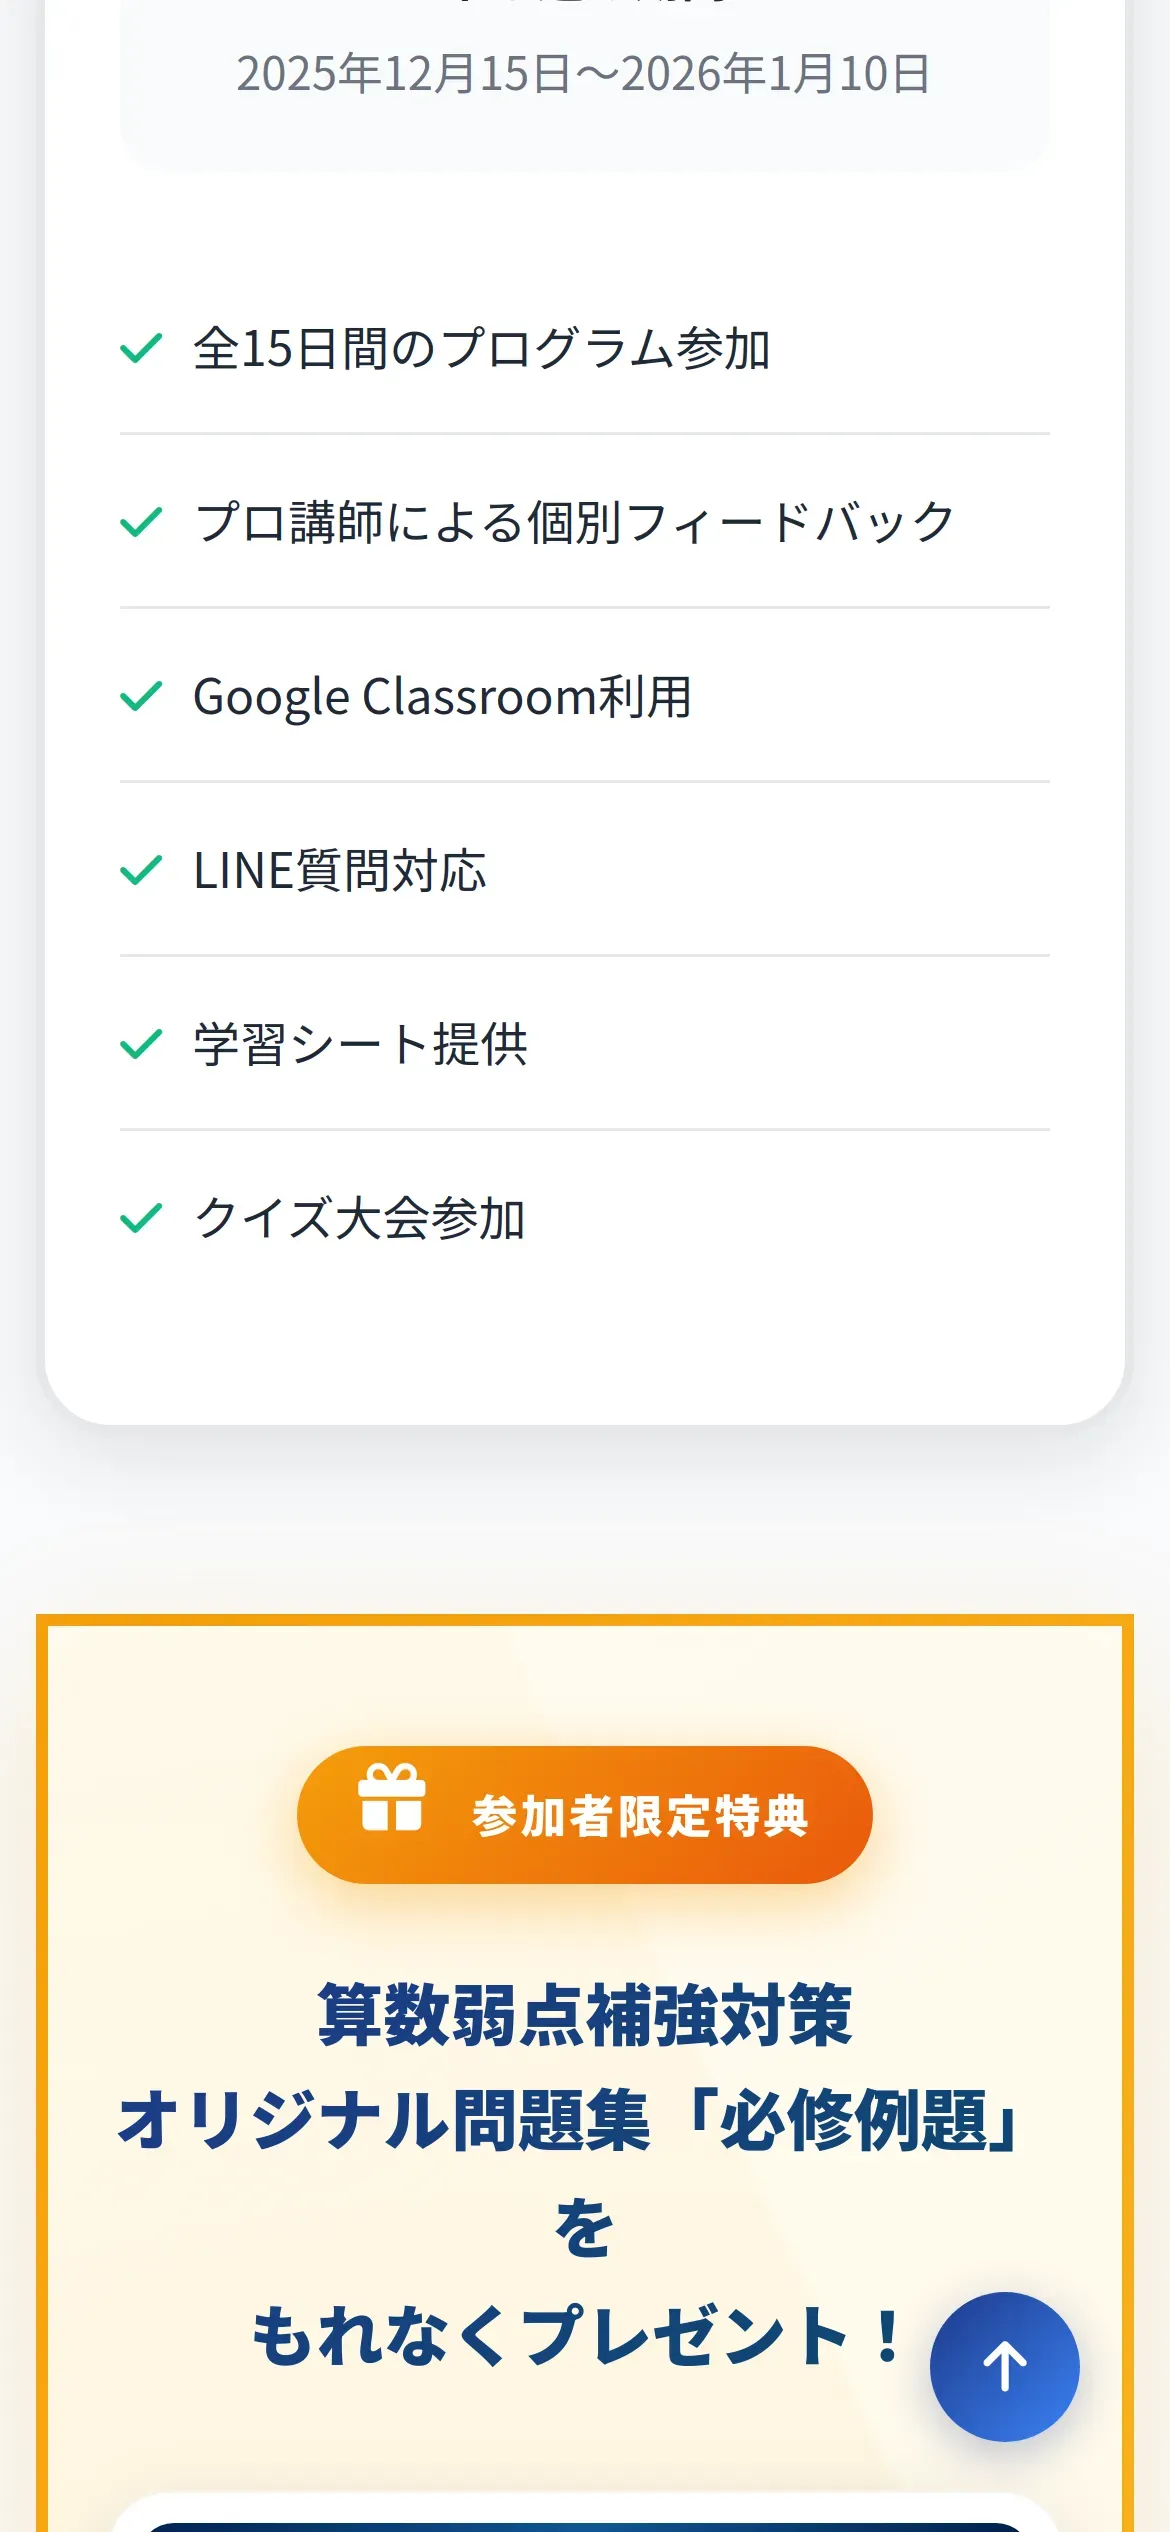Click the checkmark beside クイズ大会参加

[141, 1218]
